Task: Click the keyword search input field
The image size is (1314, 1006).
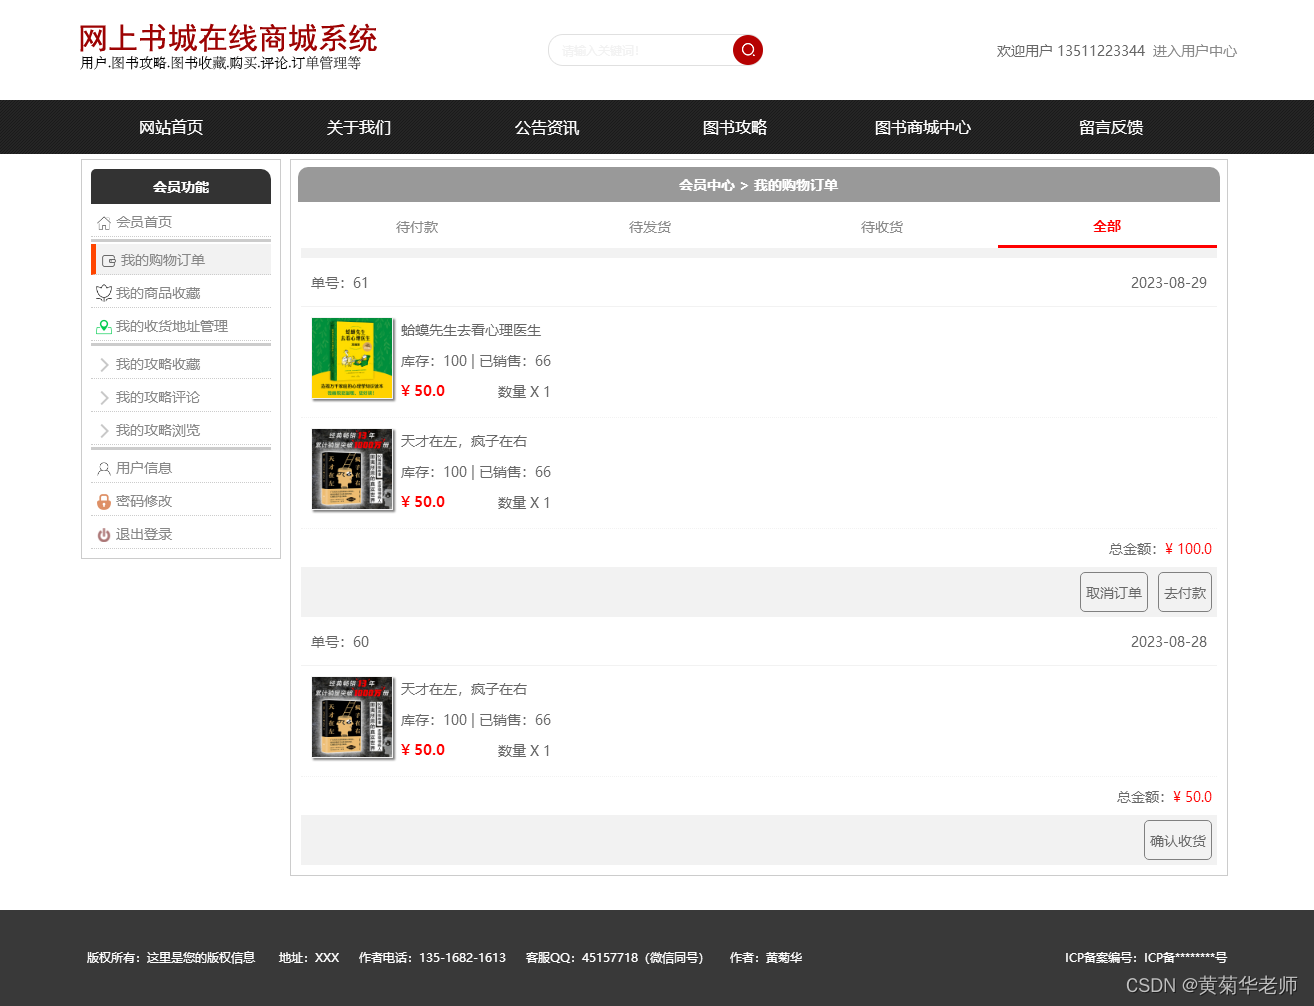Action: click(640, 50)
